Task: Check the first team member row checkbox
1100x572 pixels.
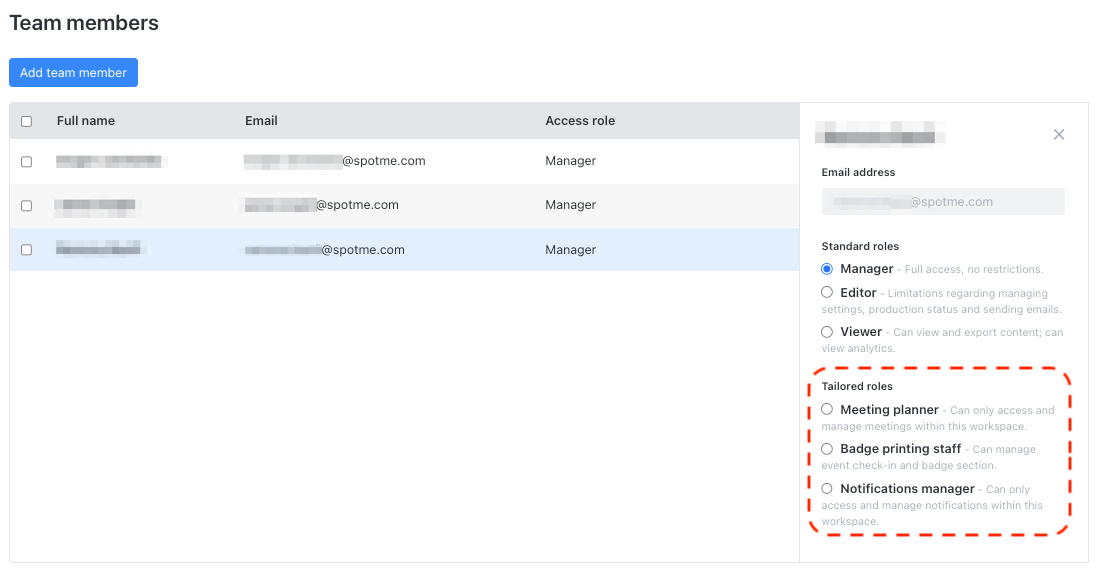Action: 27,161
